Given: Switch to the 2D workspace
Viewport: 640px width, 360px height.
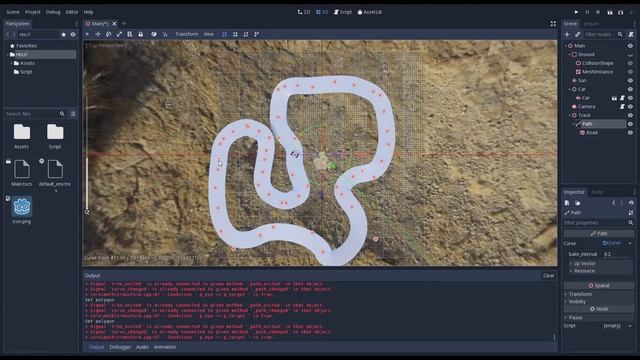Looking at the screenshot, I should [304, 12].
